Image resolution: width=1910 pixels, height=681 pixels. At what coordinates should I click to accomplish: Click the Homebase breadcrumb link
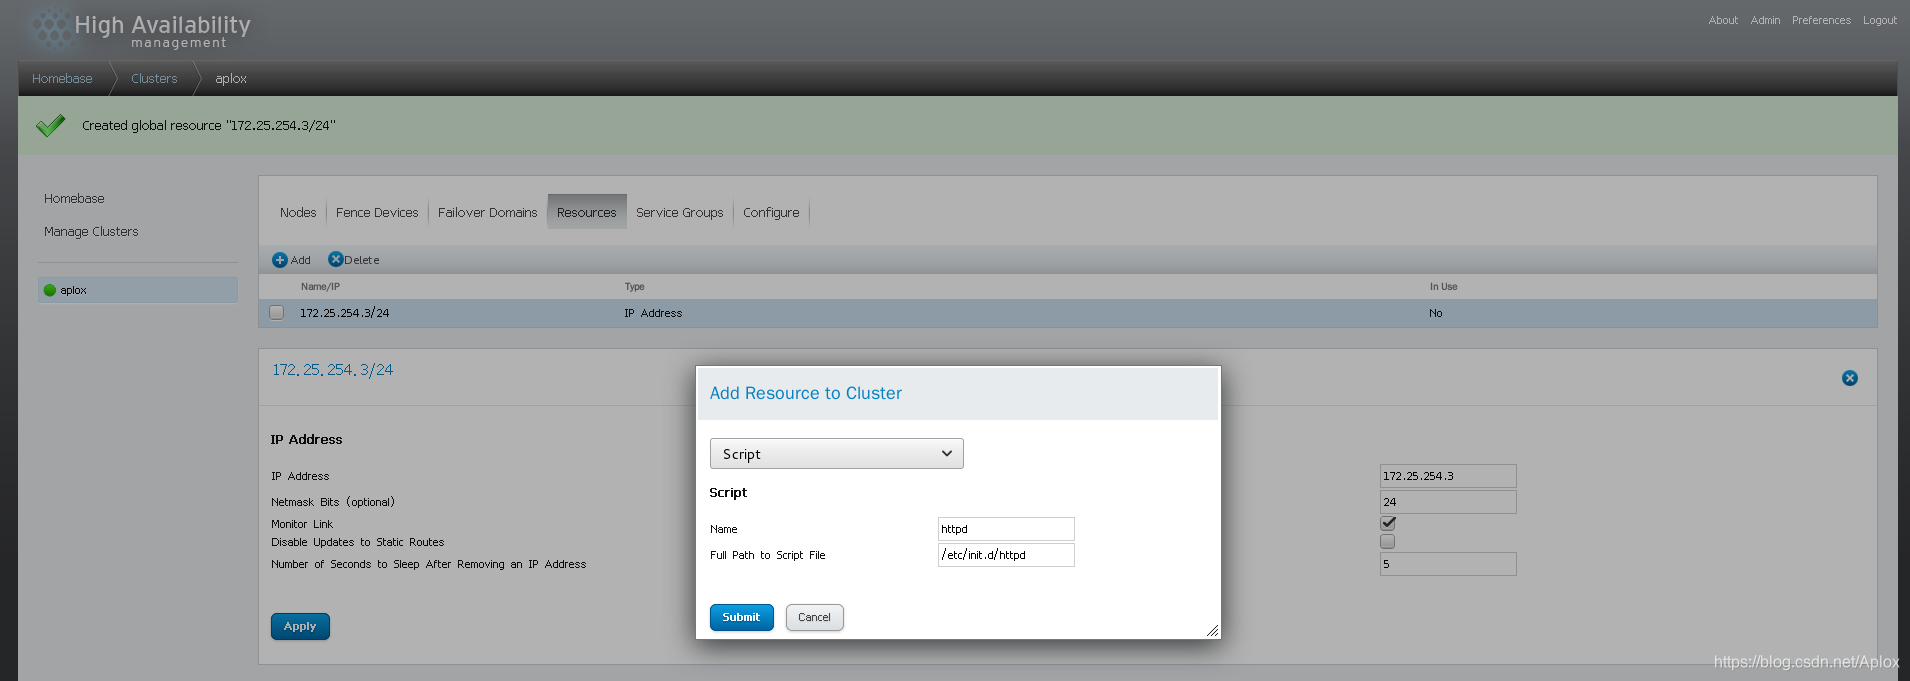point(62,78)
